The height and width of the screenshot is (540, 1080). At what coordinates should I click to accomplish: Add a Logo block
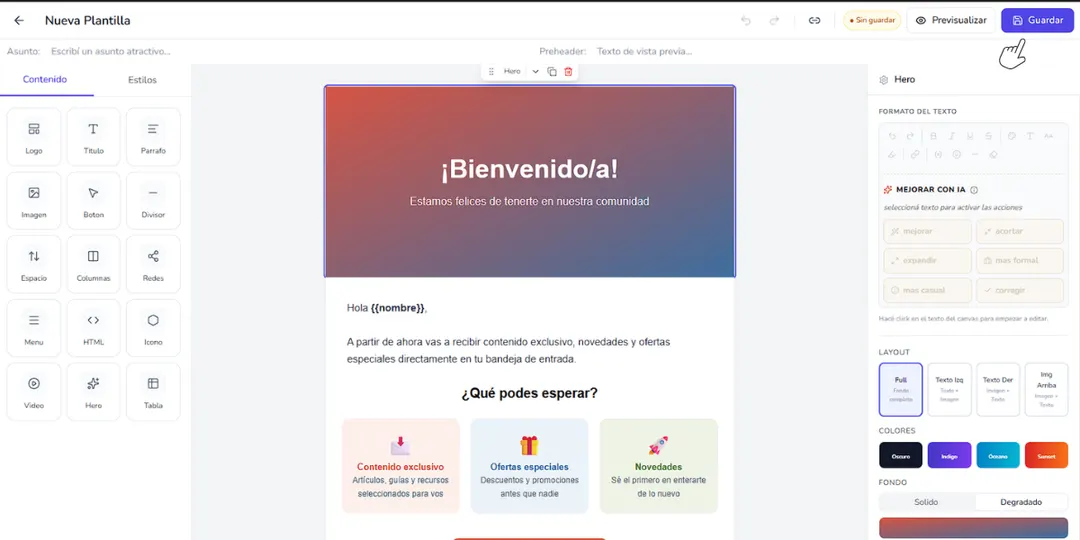tap(34, 137)
